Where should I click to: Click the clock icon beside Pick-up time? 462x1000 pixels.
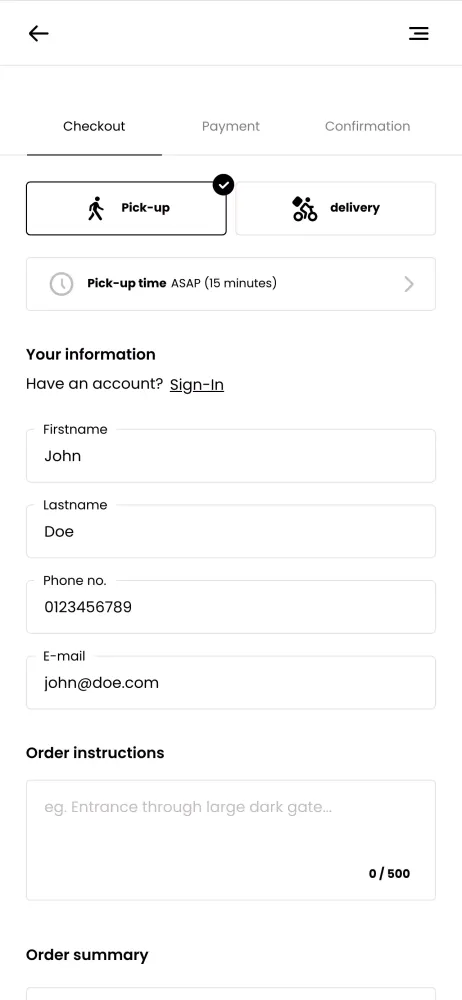point(61,284)
